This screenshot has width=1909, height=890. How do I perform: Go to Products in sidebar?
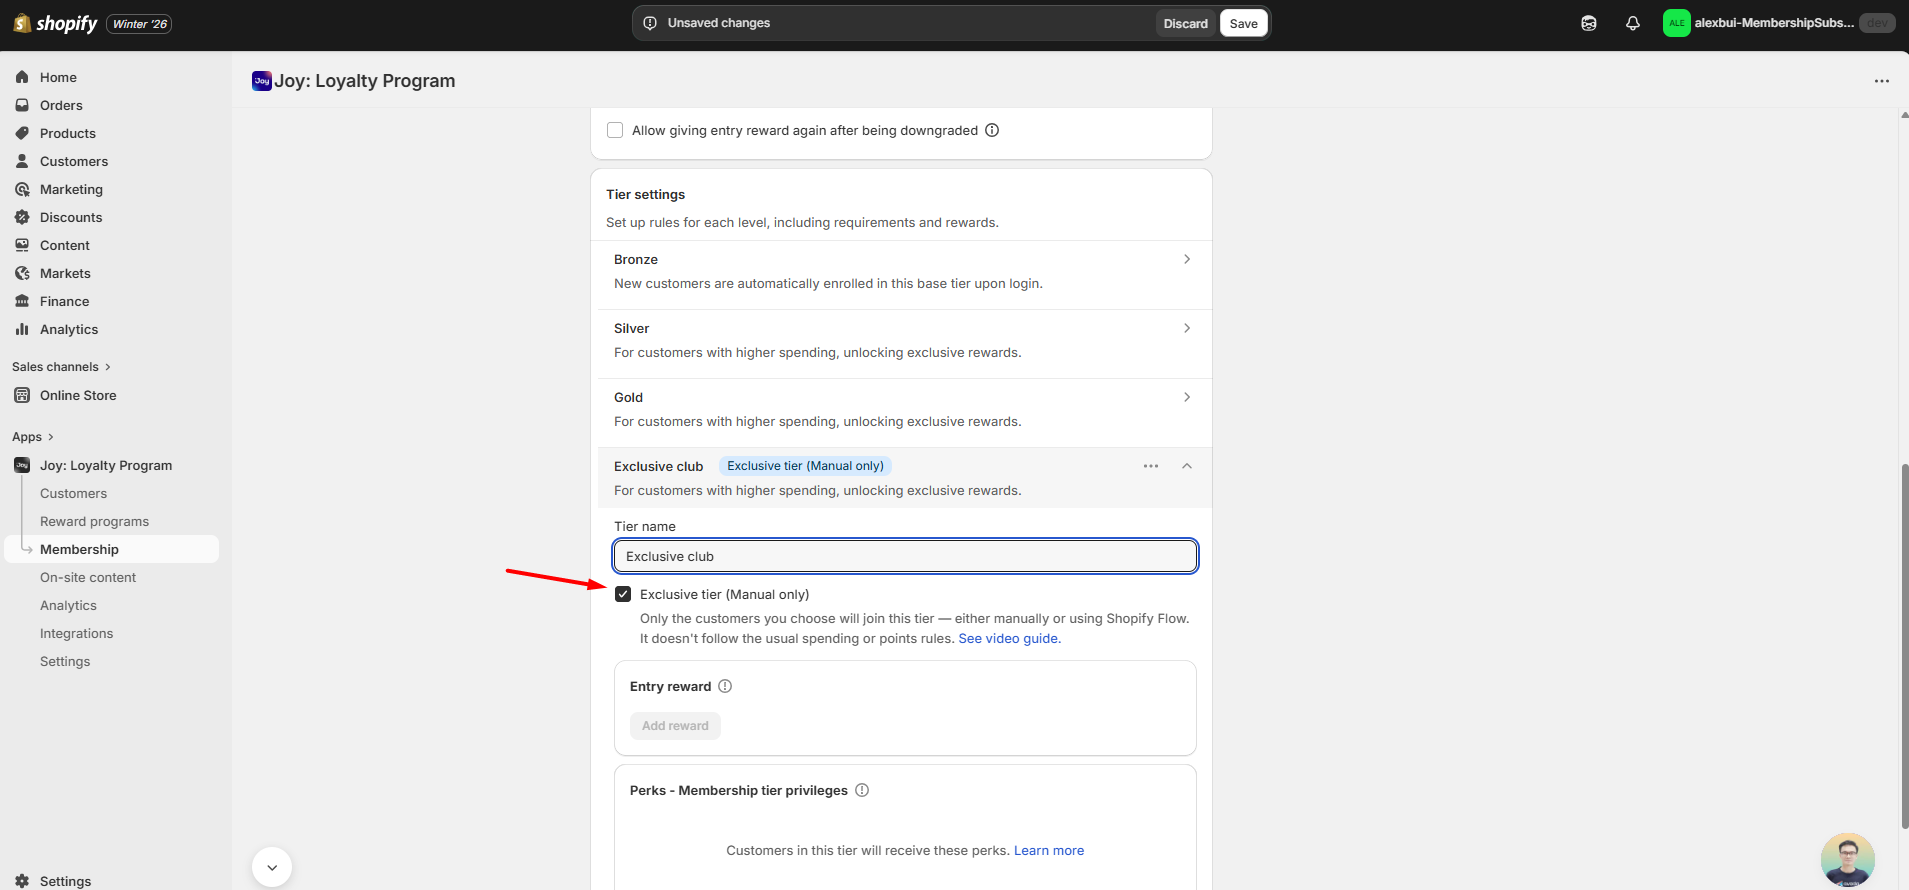68,133
